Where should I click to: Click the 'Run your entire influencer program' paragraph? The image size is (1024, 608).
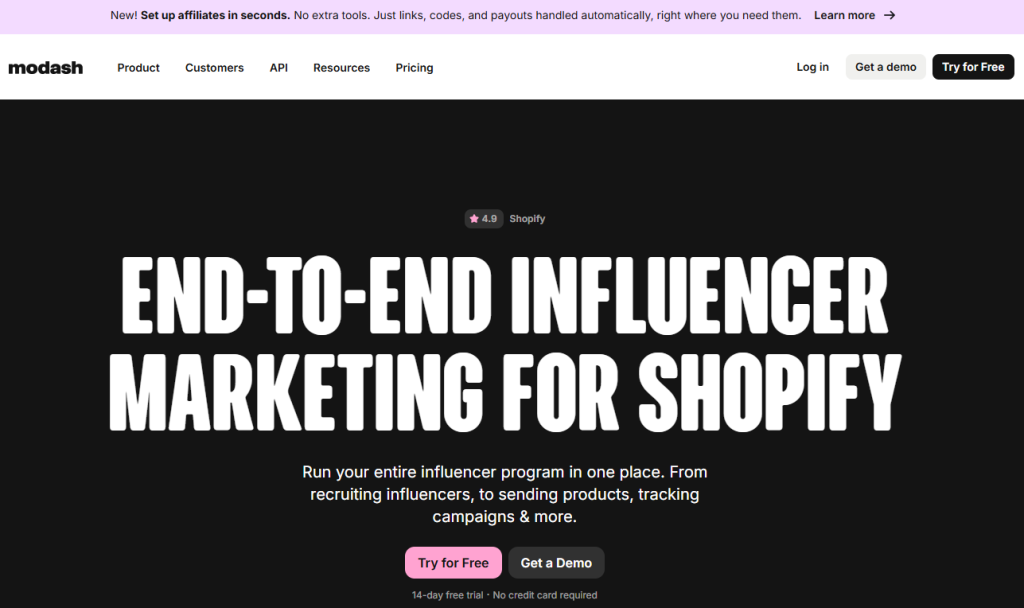(x=504, y=494)
